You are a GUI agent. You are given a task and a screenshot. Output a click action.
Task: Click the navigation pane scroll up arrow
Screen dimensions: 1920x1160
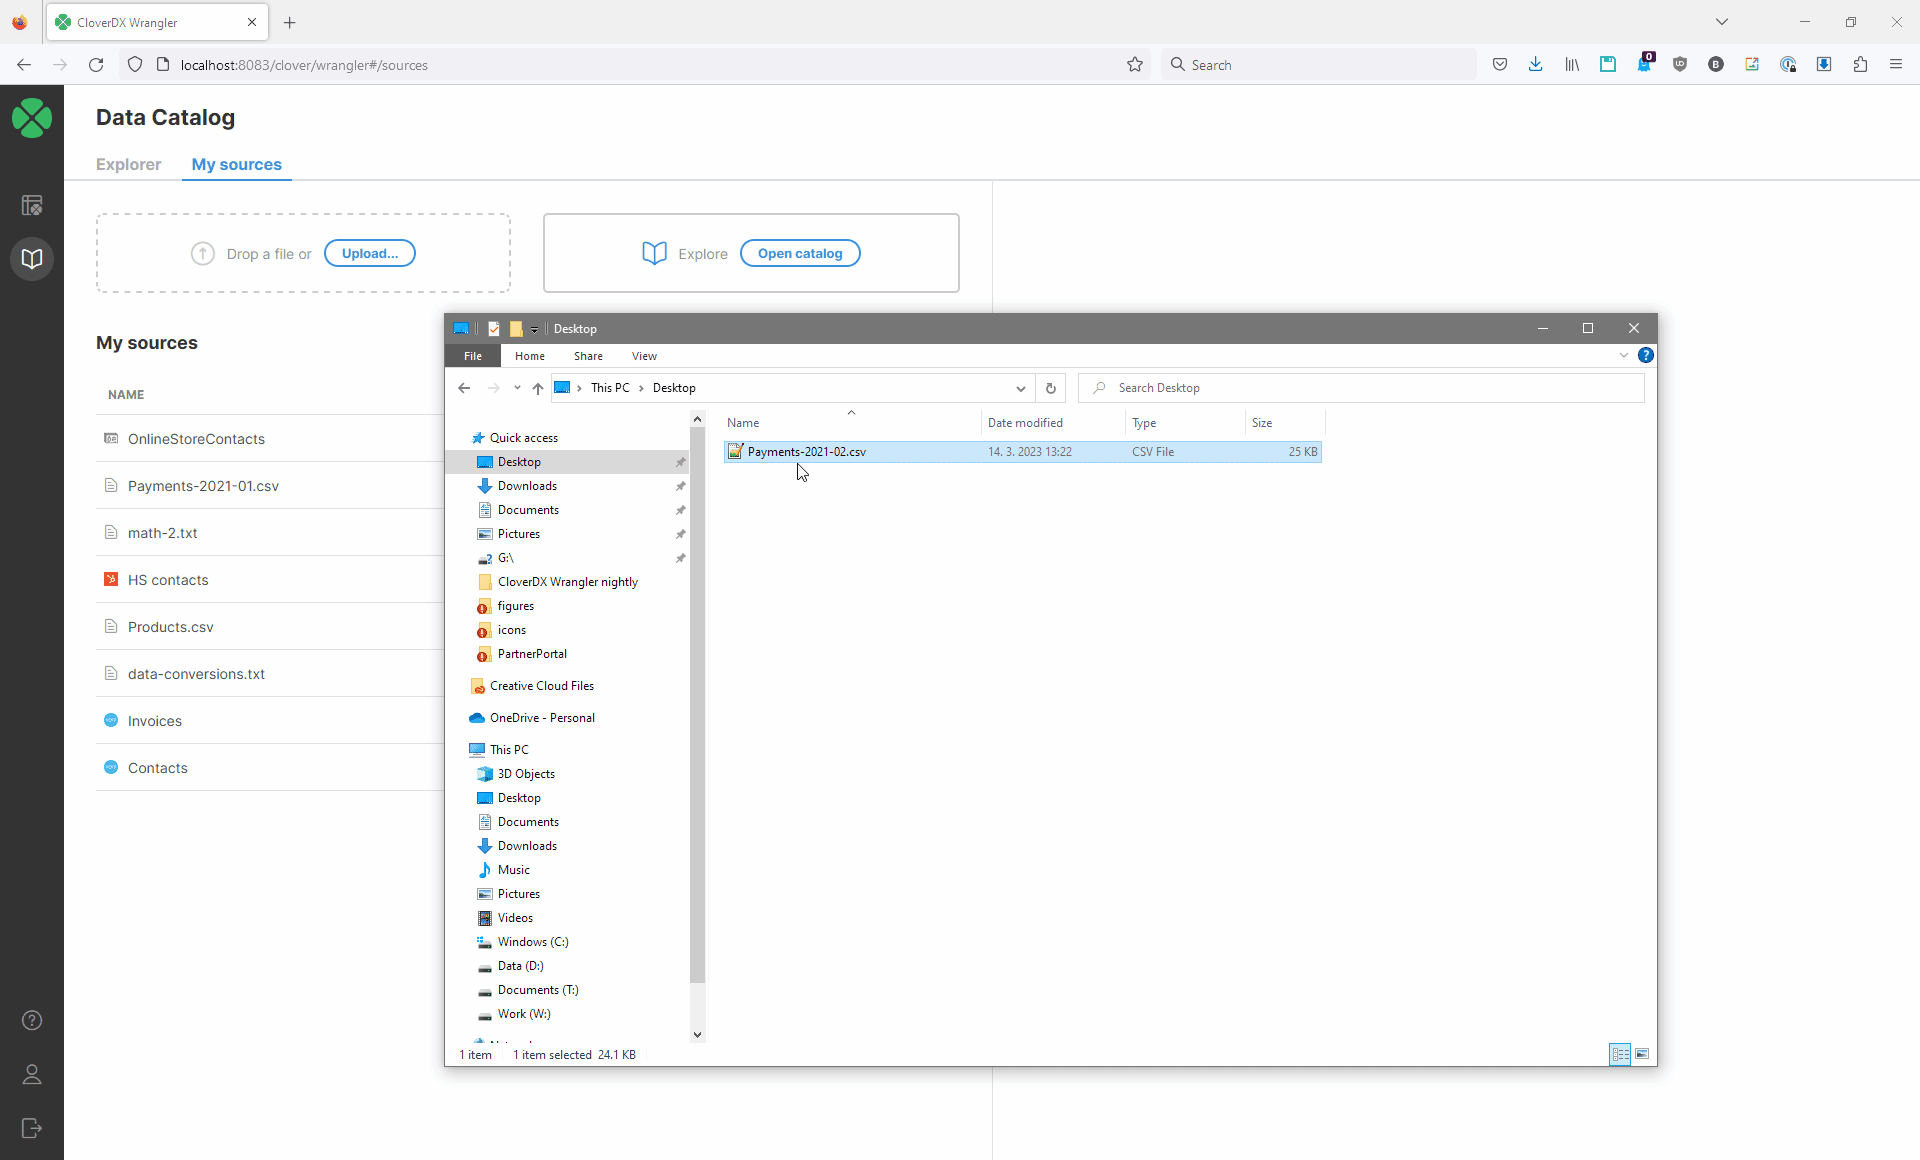(697, 420)
